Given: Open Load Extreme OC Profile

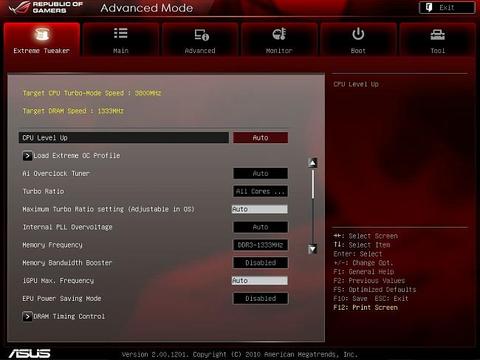Looking at the screenshot, I should pyautogui.click(x=77, y=156).
